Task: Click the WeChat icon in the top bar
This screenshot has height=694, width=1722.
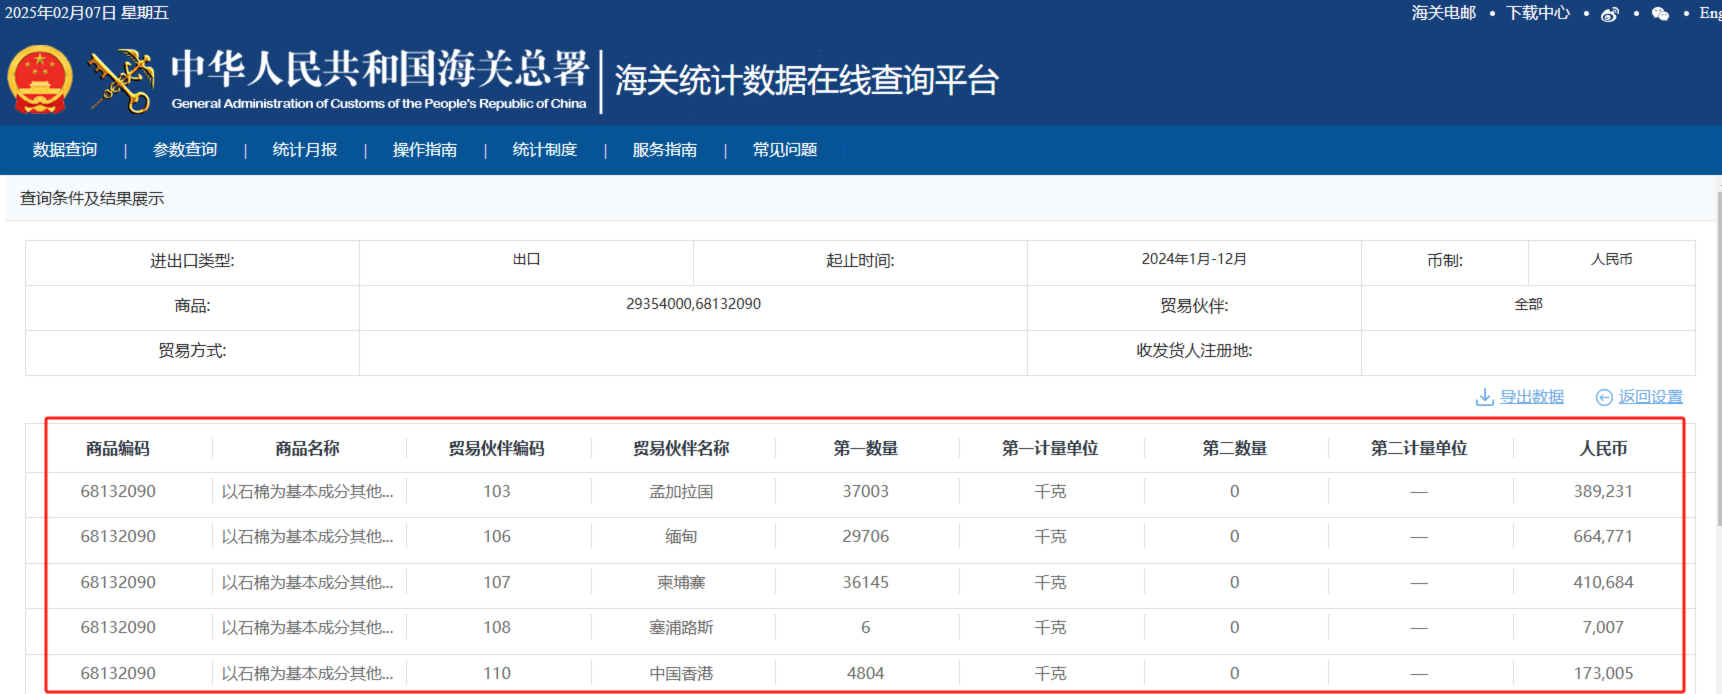Action: pyautogui.click(x=1660, y=14)
